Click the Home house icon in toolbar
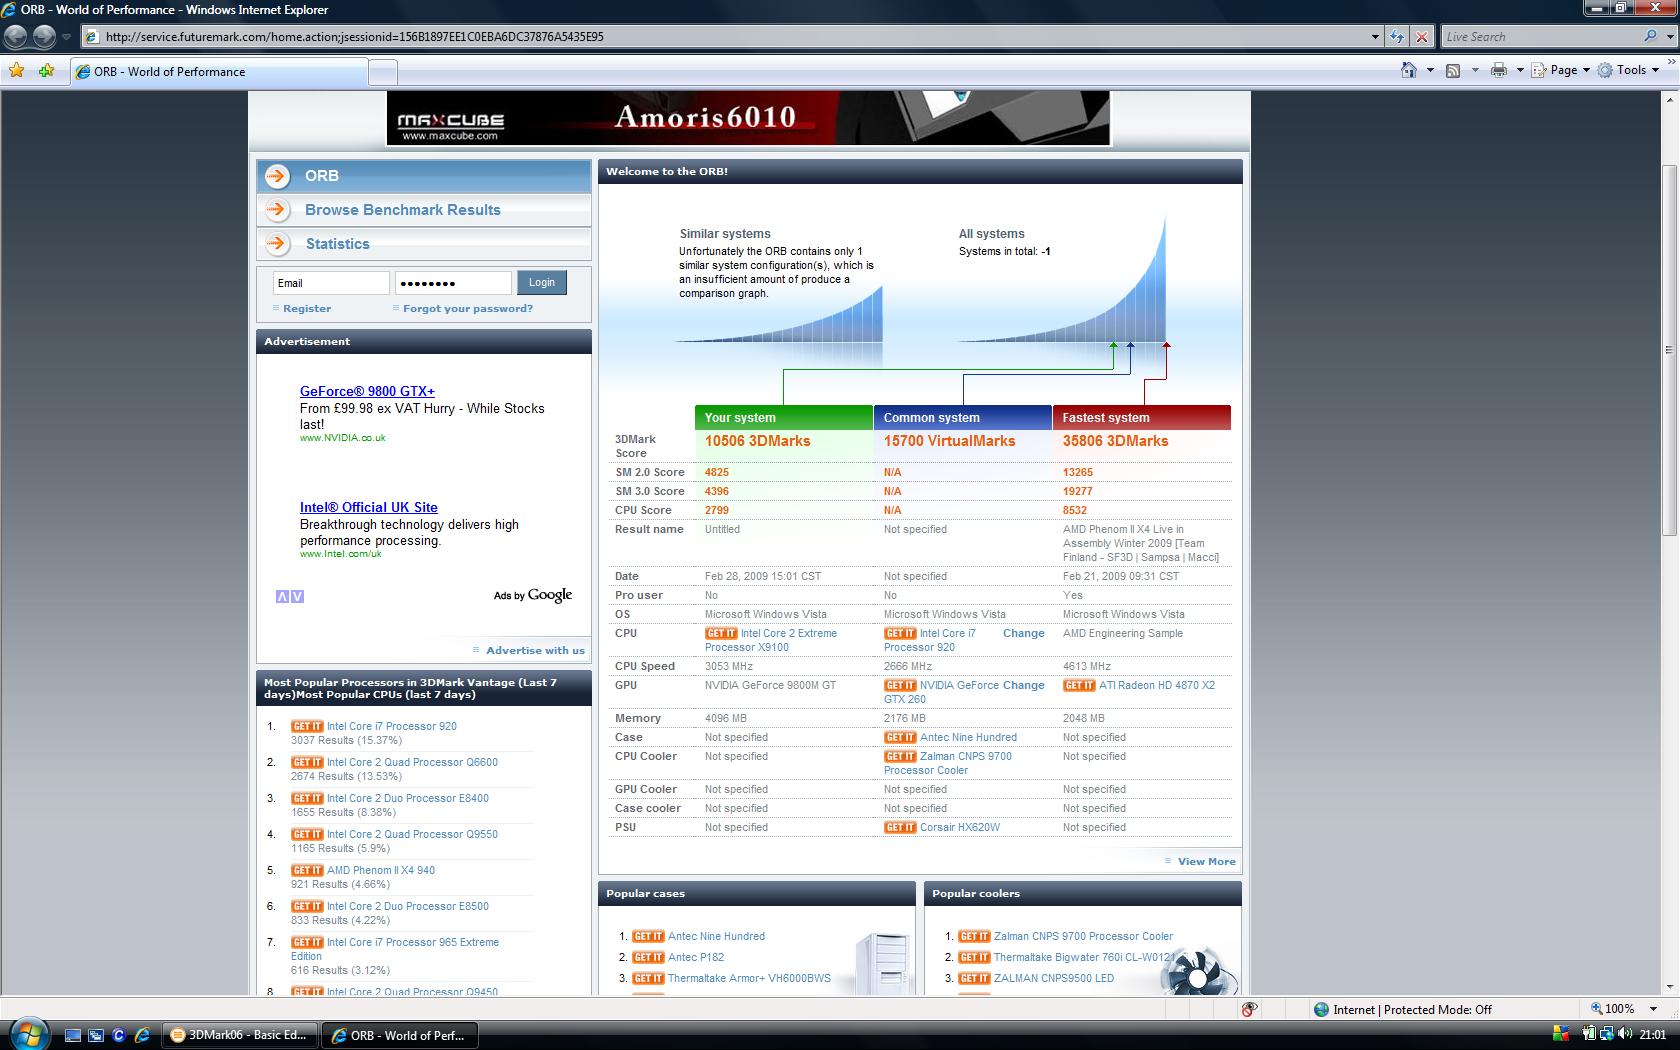The height and width of the screenshot is (1050, 1680). [1409, 70]
